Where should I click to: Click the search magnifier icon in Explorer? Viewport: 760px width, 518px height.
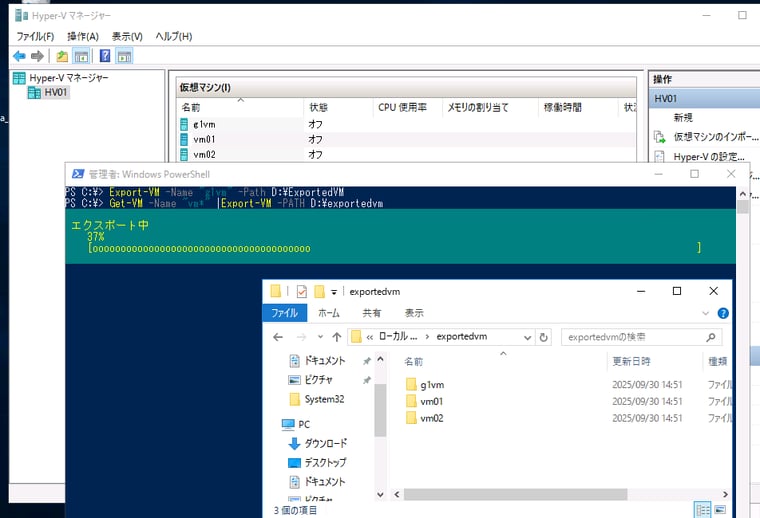tap(711, 337)
